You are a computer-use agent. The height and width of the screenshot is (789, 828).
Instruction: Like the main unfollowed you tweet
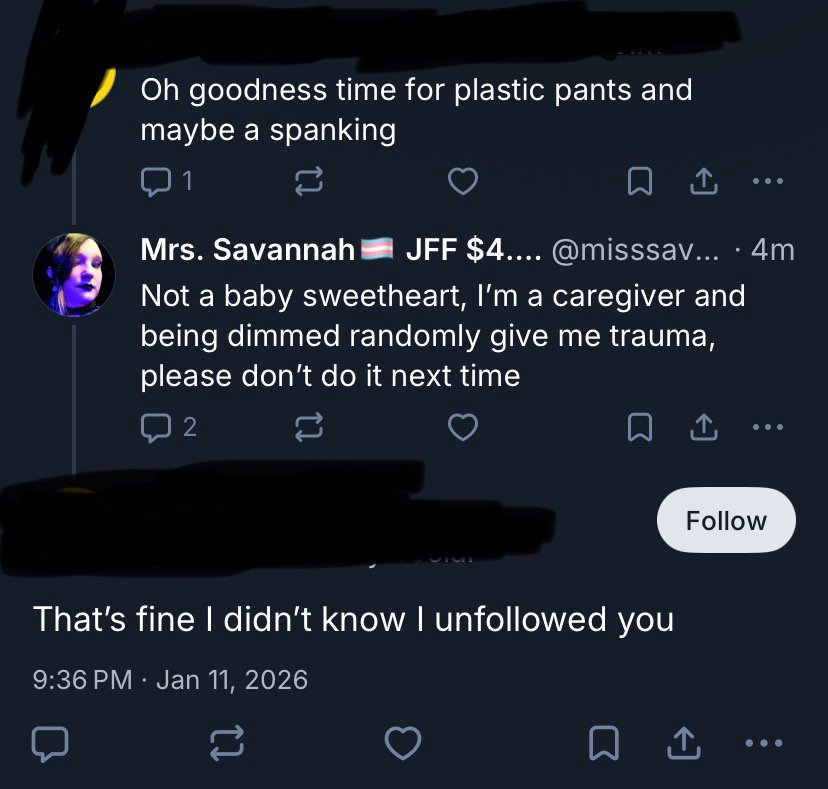(x=402, y=743)
